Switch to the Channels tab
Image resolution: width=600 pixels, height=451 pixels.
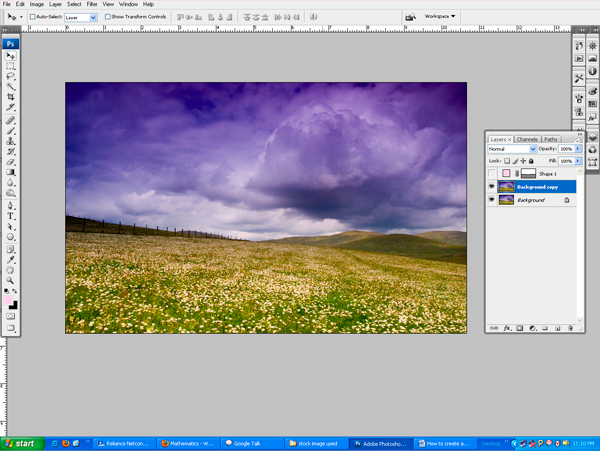pyautogui.click(x=527, y=139)
